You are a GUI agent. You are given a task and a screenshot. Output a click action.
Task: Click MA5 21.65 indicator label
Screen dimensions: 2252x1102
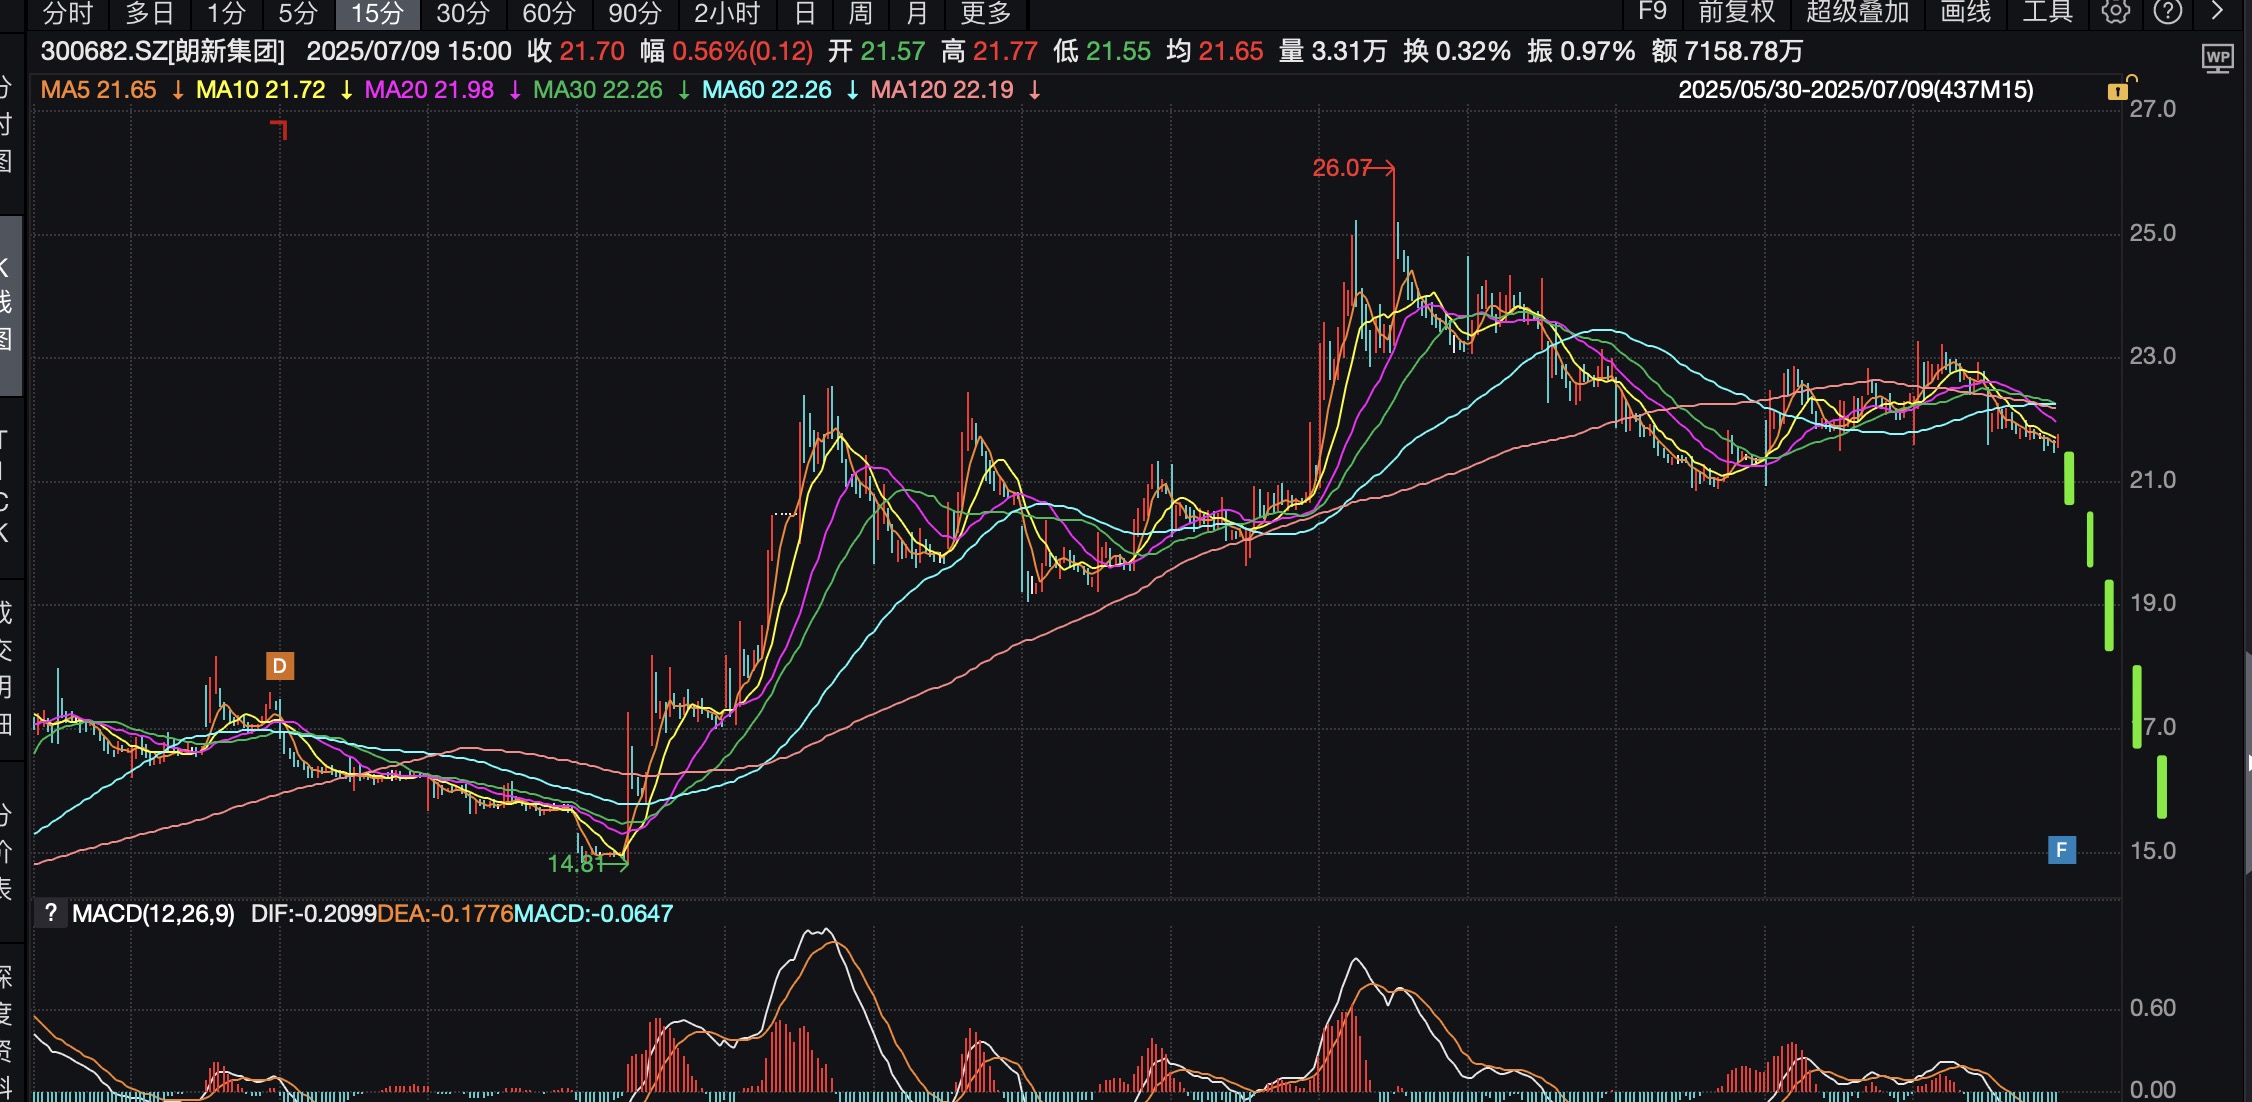point(99,90)
